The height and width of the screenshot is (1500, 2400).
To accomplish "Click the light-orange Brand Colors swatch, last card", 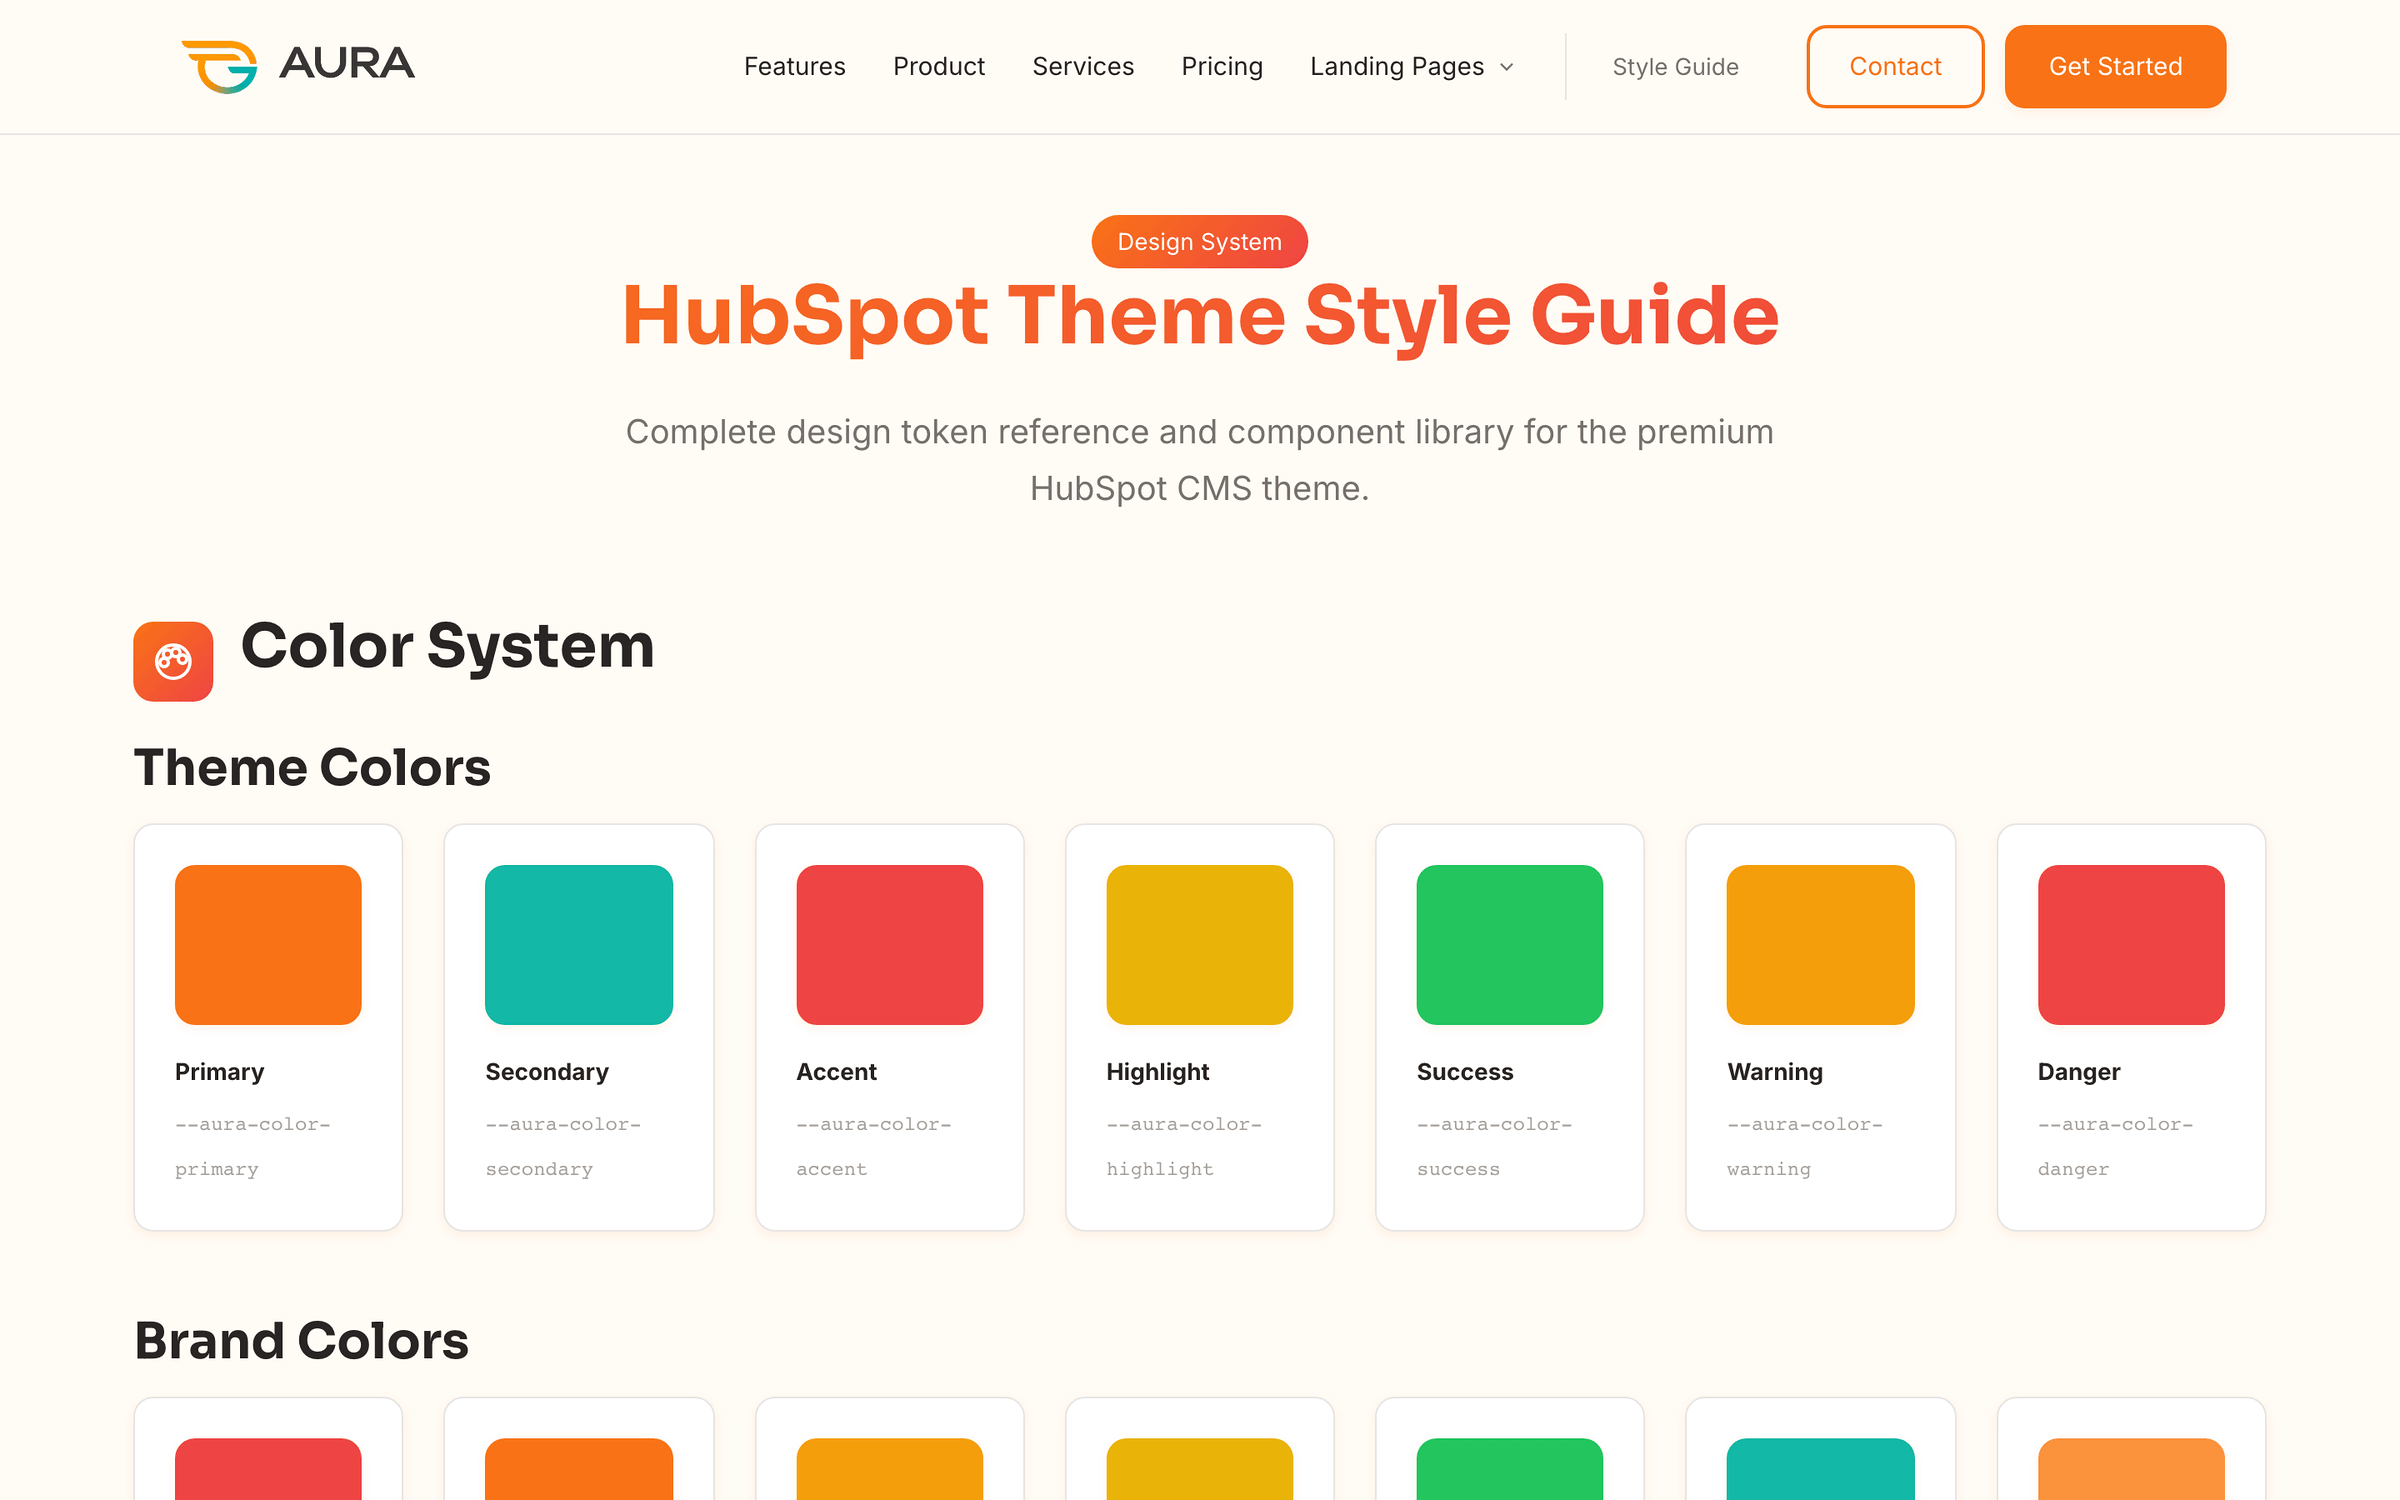I will click(x=2131, y=1469).
